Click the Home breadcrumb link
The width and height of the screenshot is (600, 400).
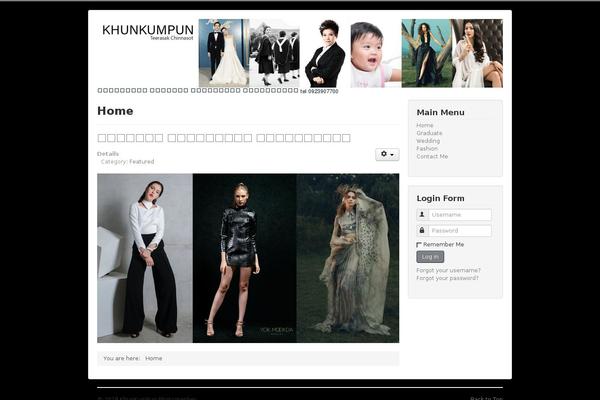pyautogui.click(x=153, y=358)
